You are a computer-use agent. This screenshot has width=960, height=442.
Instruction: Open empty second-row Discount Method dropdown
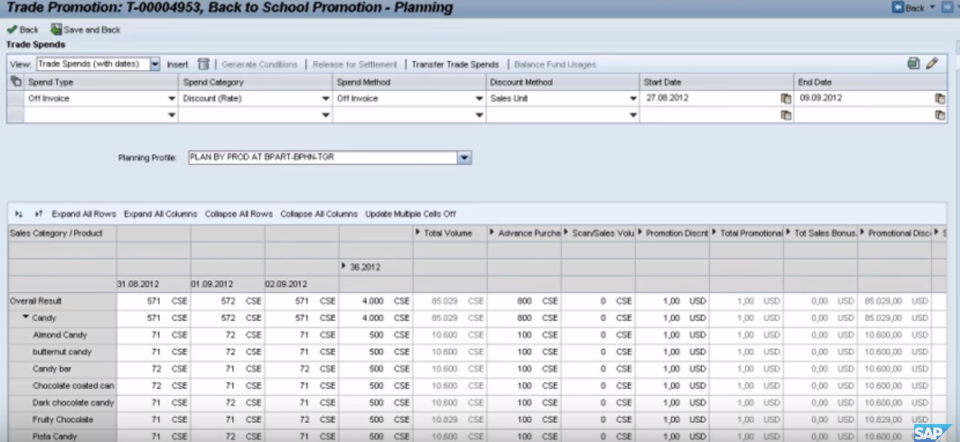click(x=633, y=115)
